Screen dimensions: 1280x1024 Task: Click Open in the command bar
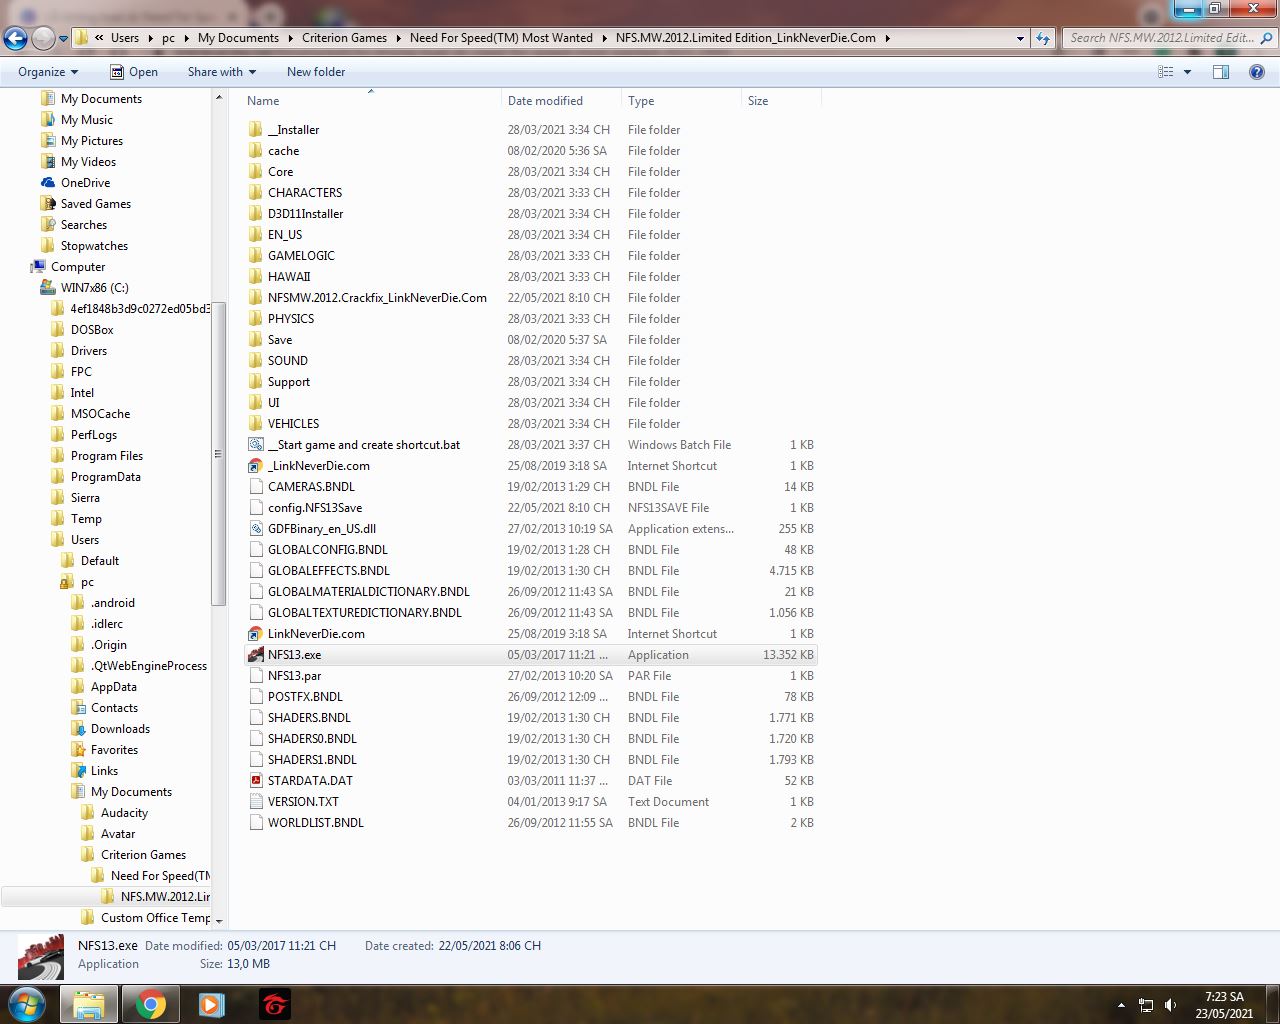click(x=134, y=72)
